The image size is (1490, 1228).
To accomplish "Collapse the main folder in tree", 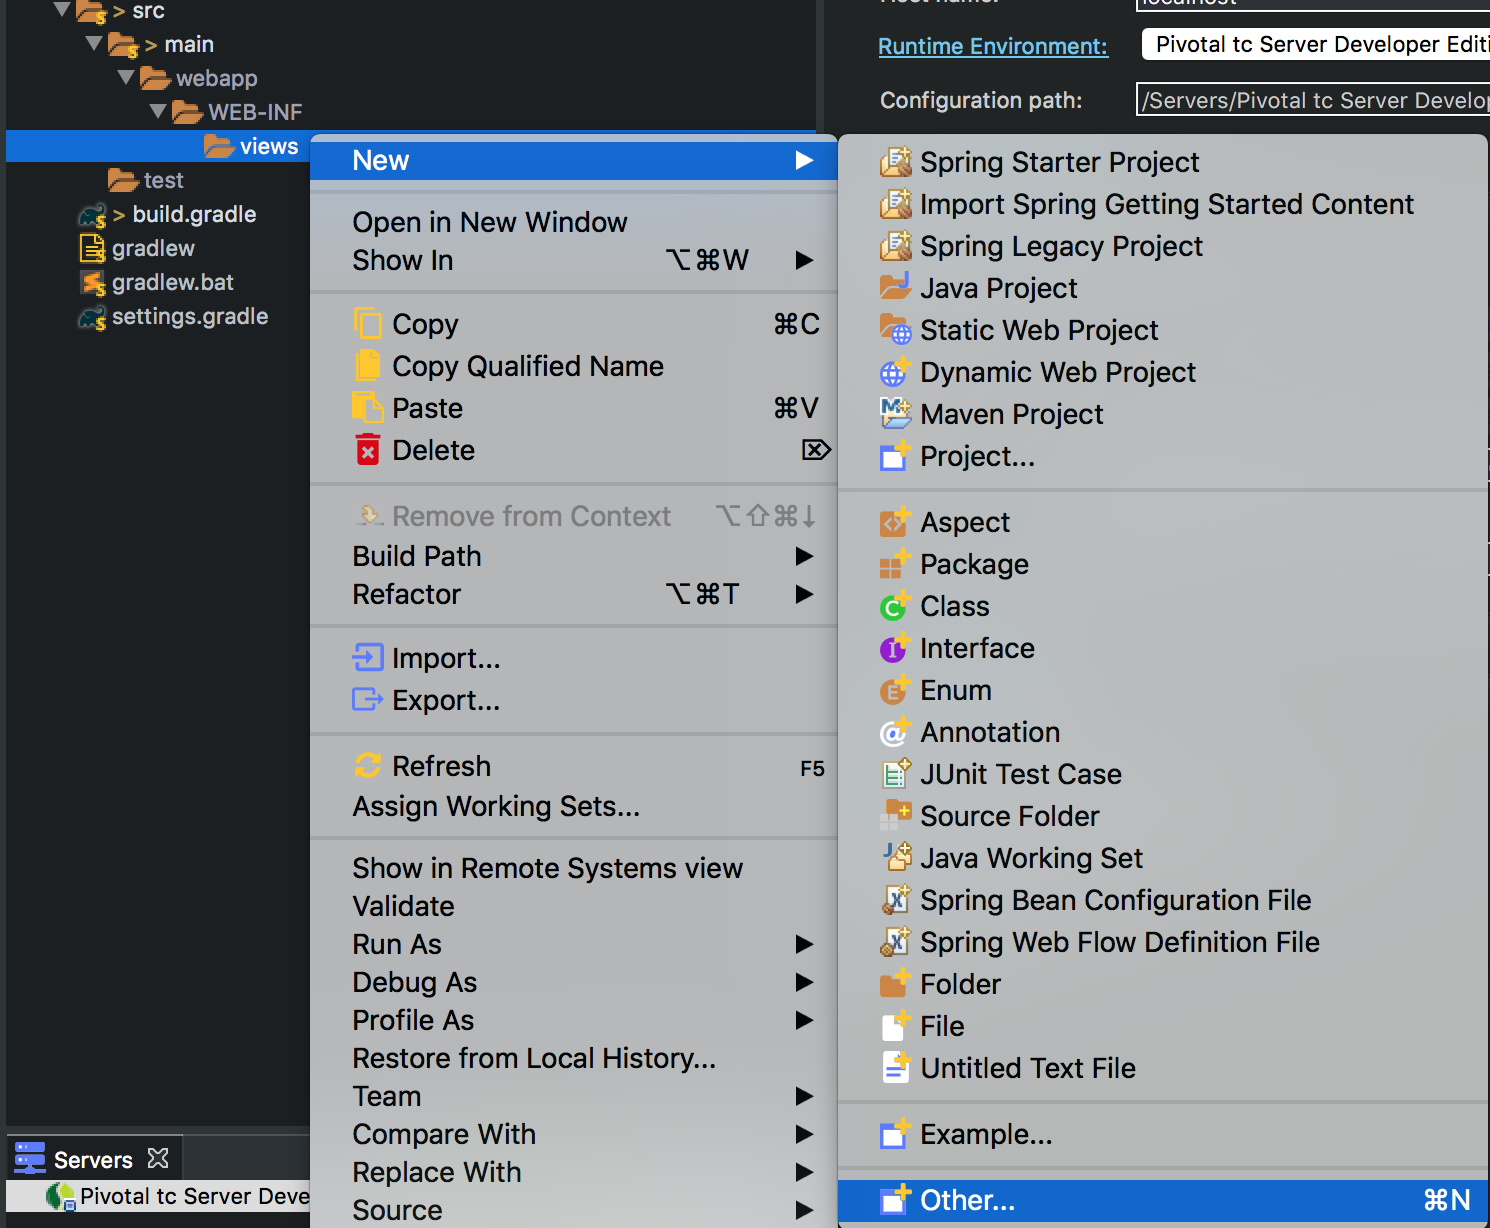I will (x=94, y=44).
